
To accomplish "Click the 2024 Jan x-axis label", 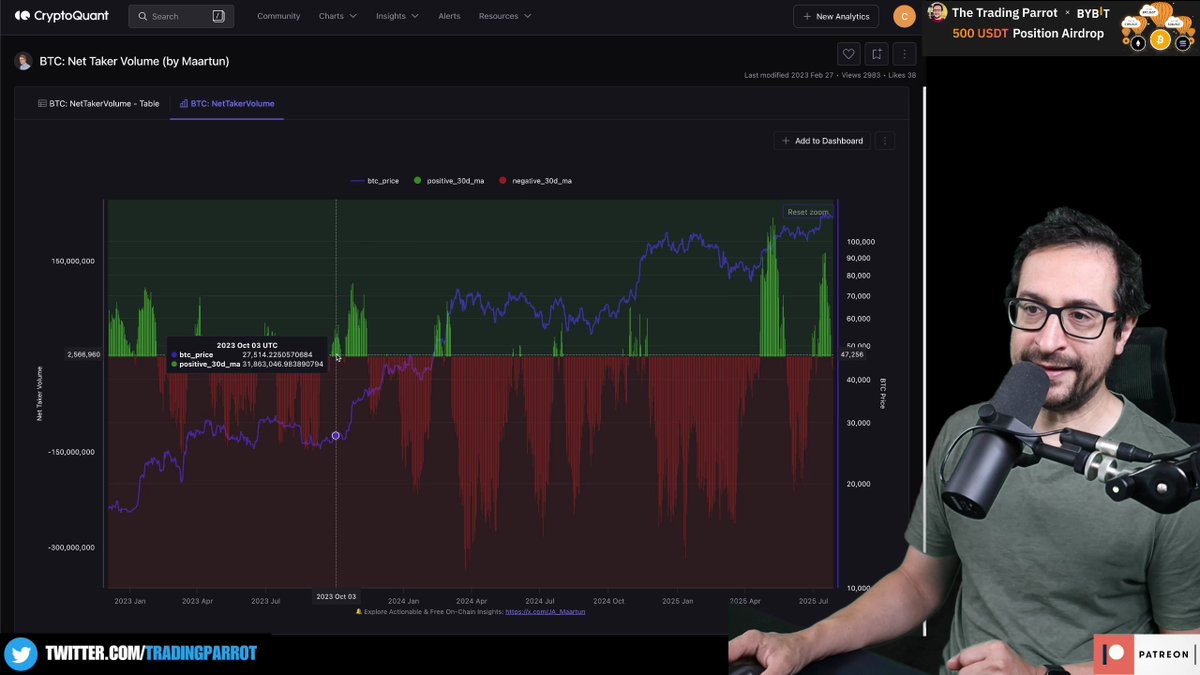I will [x=403, y=601].
